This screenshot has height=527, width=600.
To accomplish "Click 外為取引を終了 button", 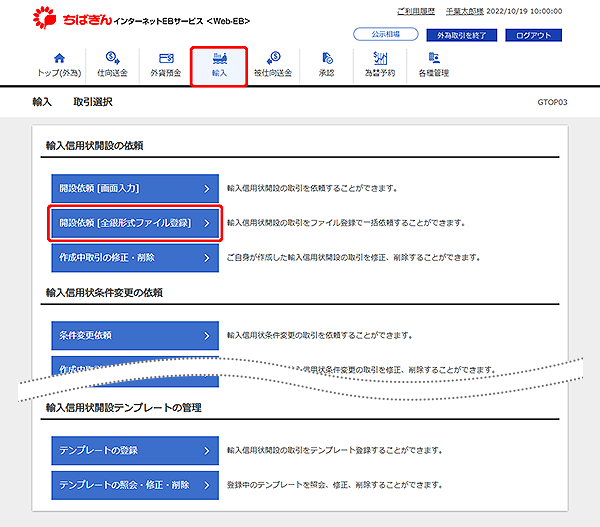I will 462,35.
